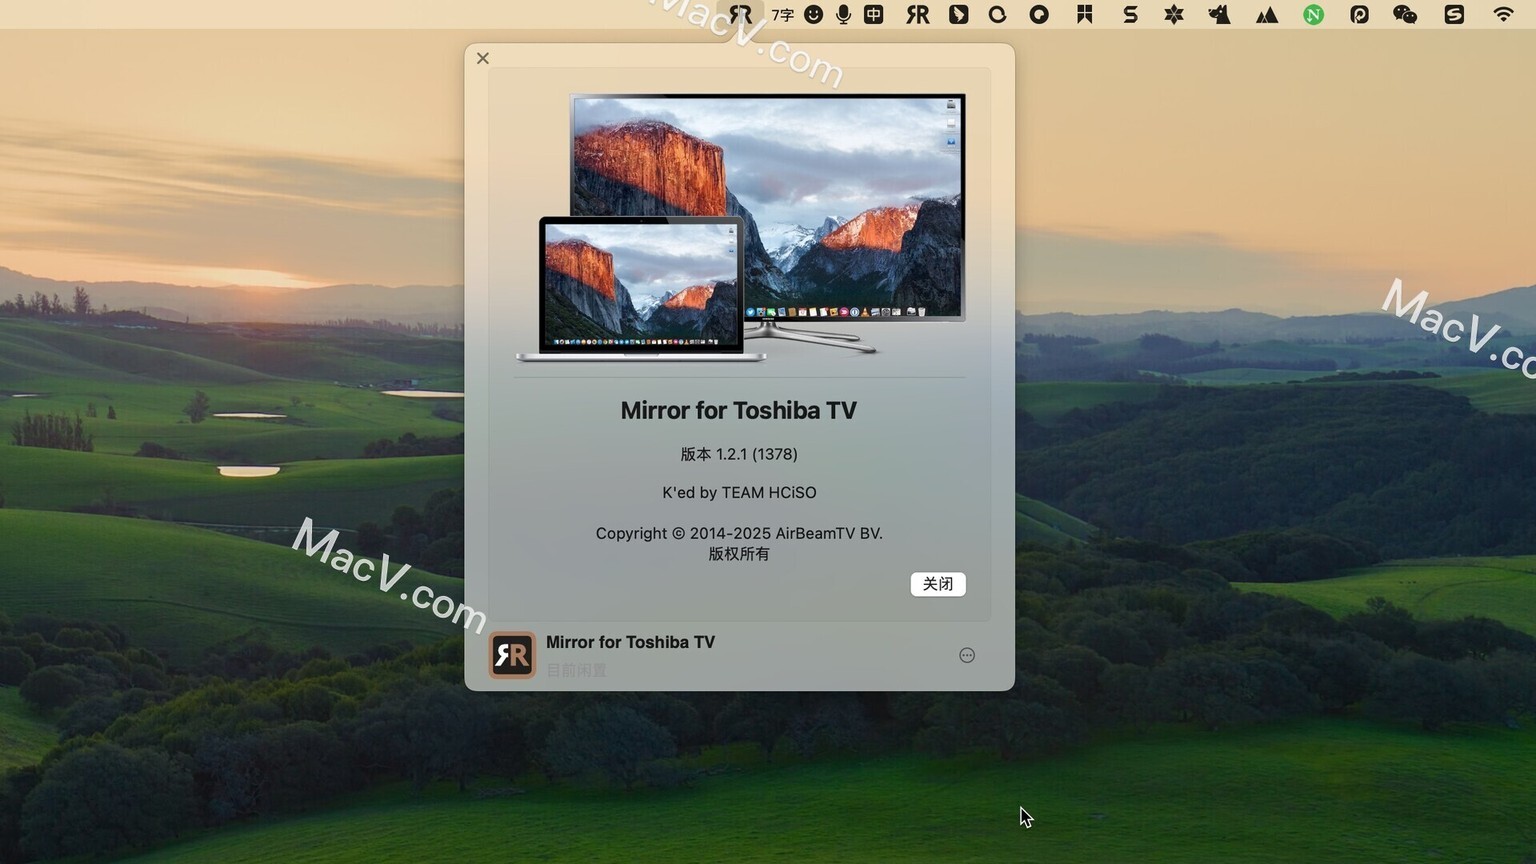The width and height of the screenshot is (1536, 864).
Task: Click the open ring C-shaped menu bar icon
Action: [997, 14]
